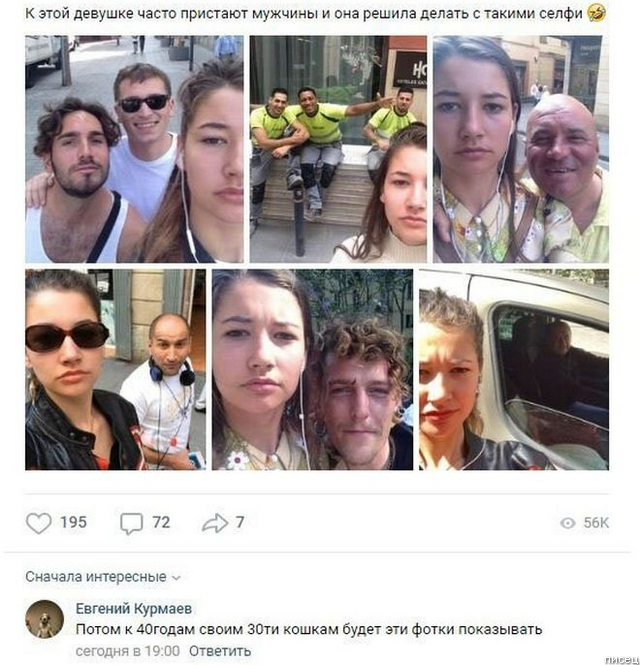Click the laughing emoji in post text
The image size is (640, 665).
coord(595,14)
